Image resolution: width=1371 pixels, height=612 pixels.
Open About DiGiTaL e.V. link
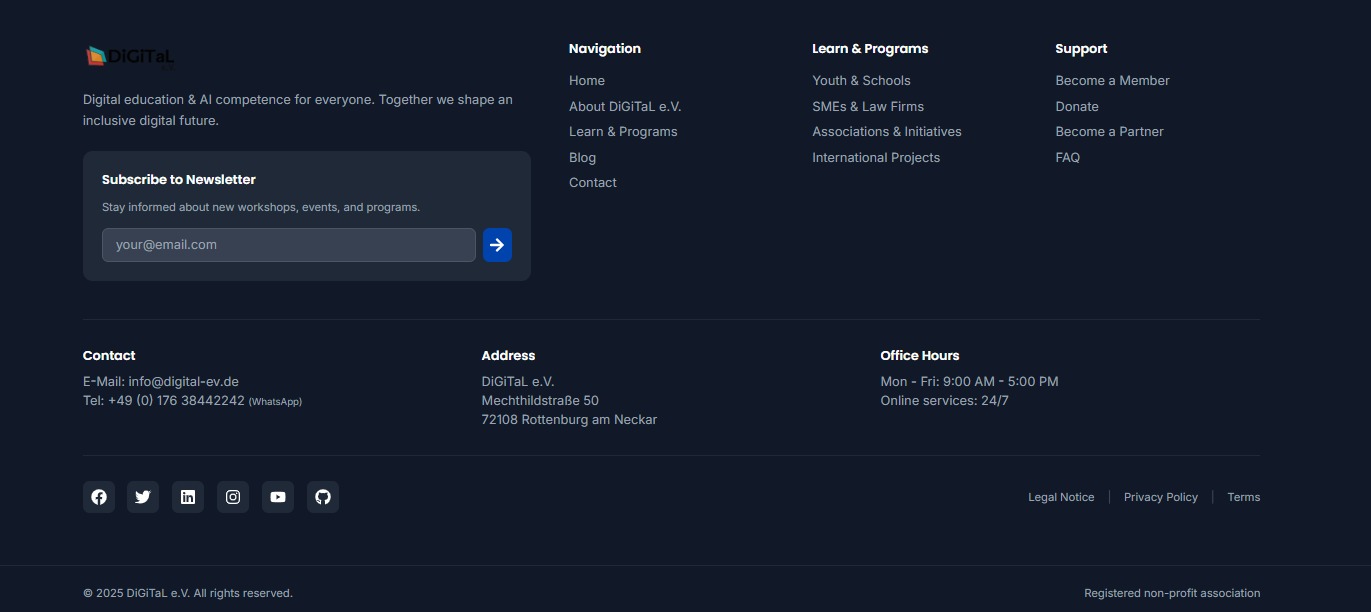tap(625, 107)
